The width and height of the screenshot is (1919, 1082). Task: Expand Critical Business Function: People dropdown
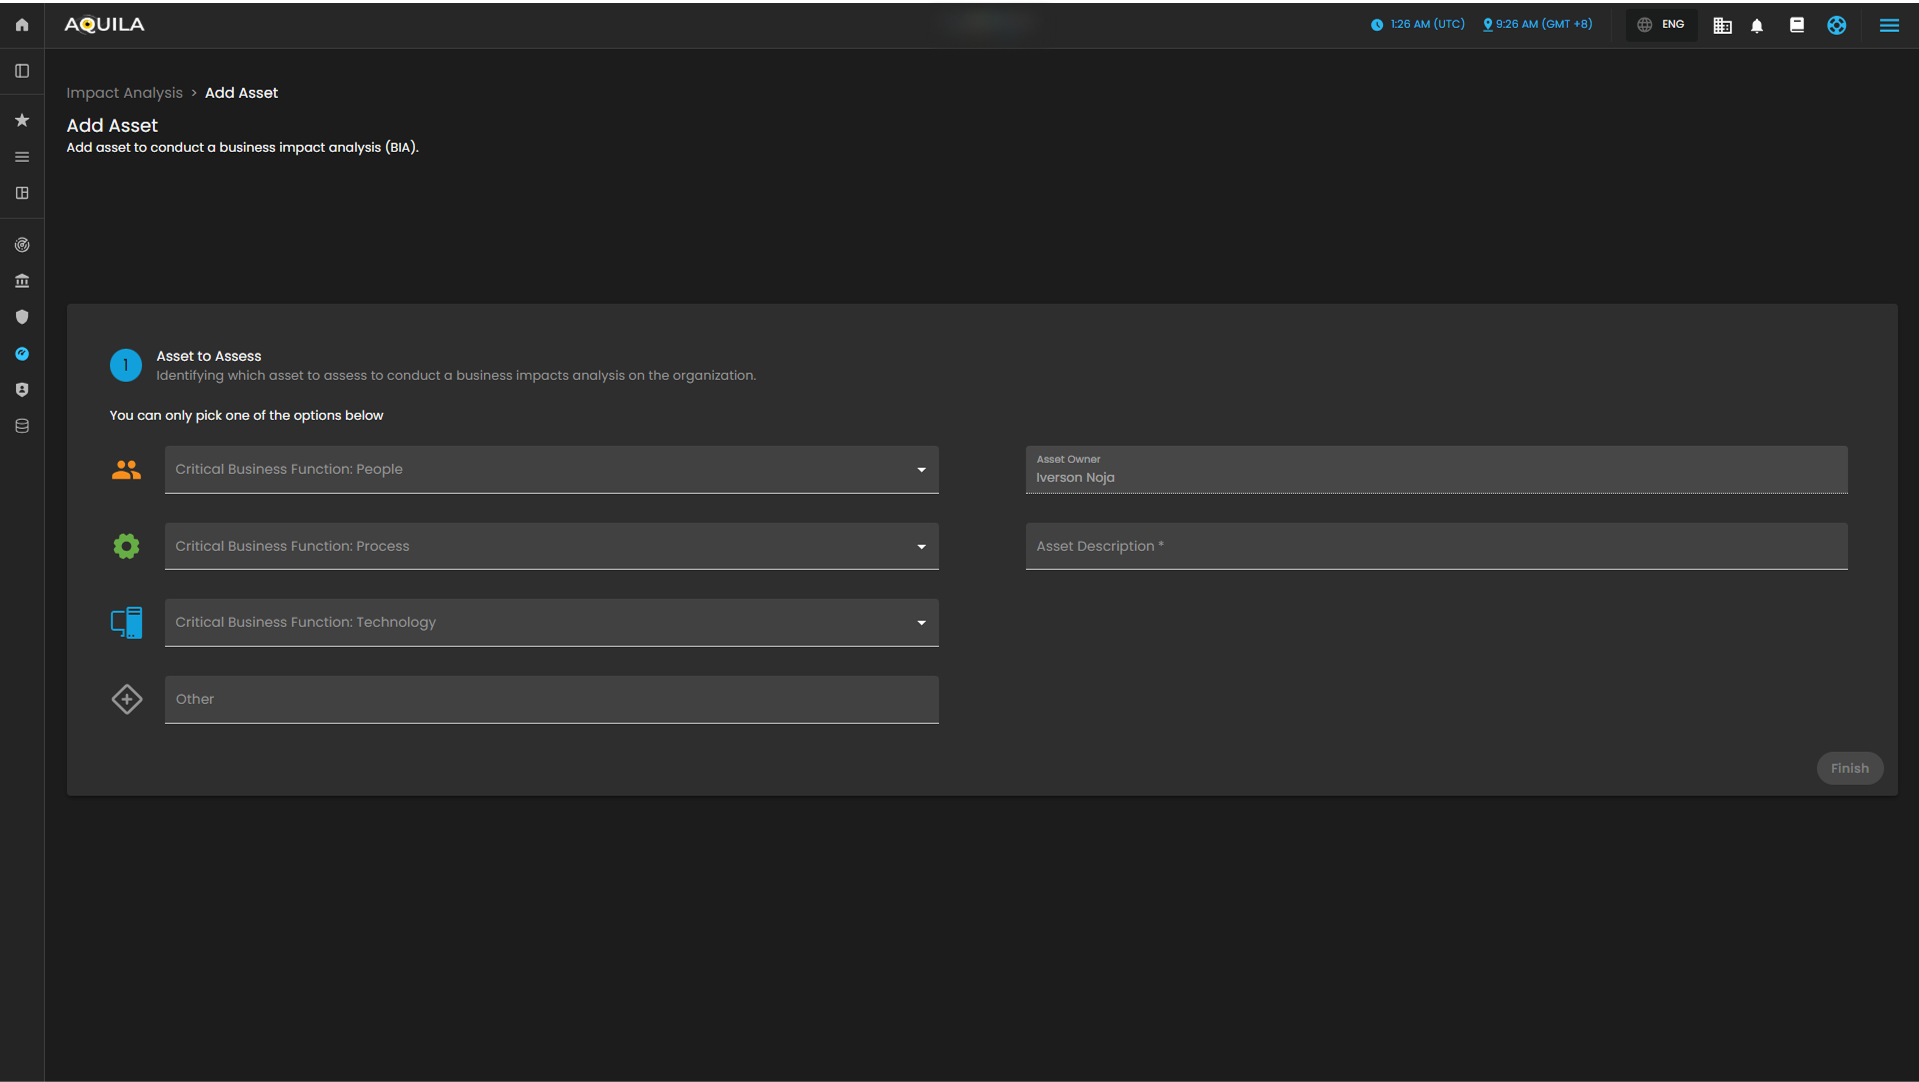551,470
